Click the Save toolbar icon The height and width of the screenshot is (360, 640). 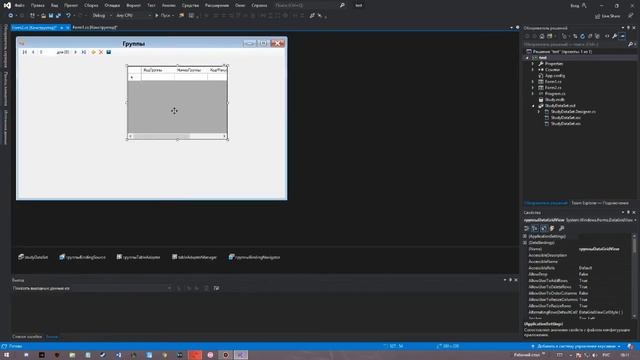click(51, 16)
